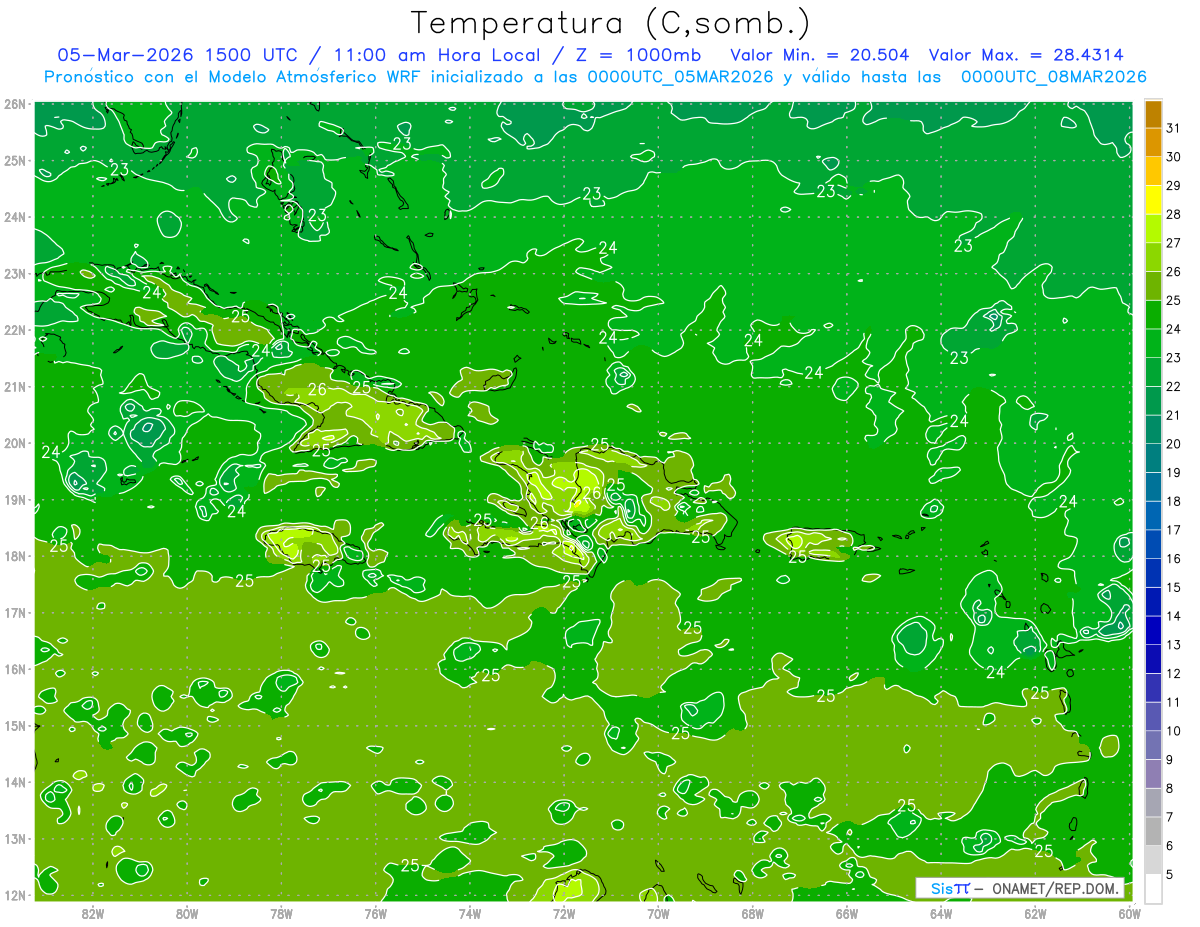Click the colorbar label "5"
Viewport: 1200px width, 927px height.
tap(1171, 875)
